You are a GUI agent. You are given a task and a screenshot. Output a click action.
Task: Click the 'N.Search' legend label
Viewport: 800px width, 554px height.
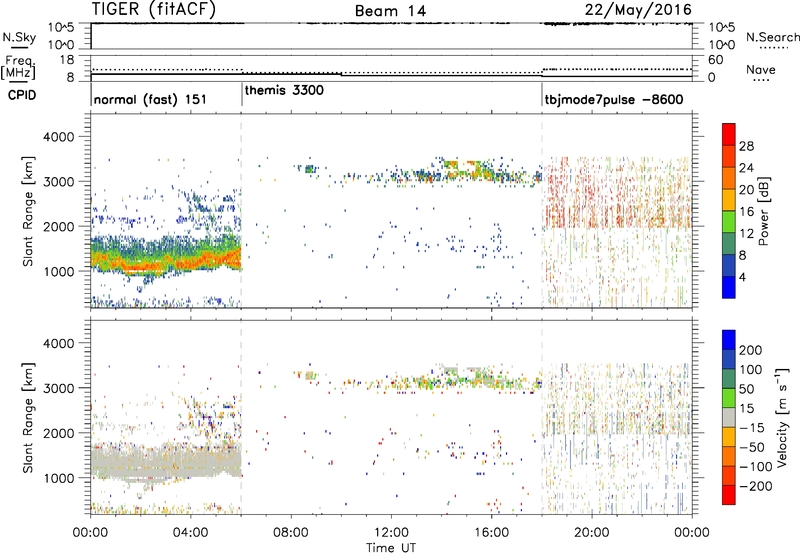coord(772,37)
